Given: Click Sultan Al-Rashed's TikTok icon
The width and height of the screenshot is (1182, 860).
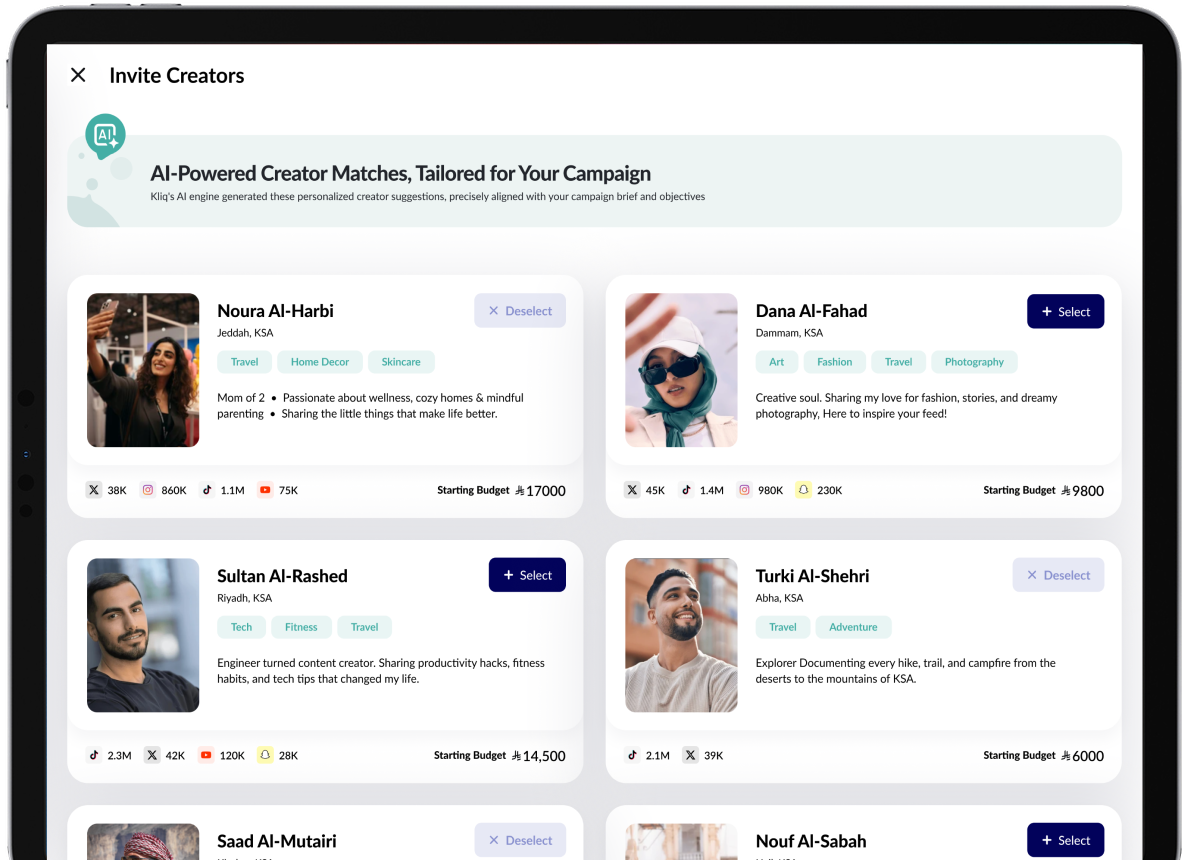Looking at the screenshot, I should click(x=94, y=755).
